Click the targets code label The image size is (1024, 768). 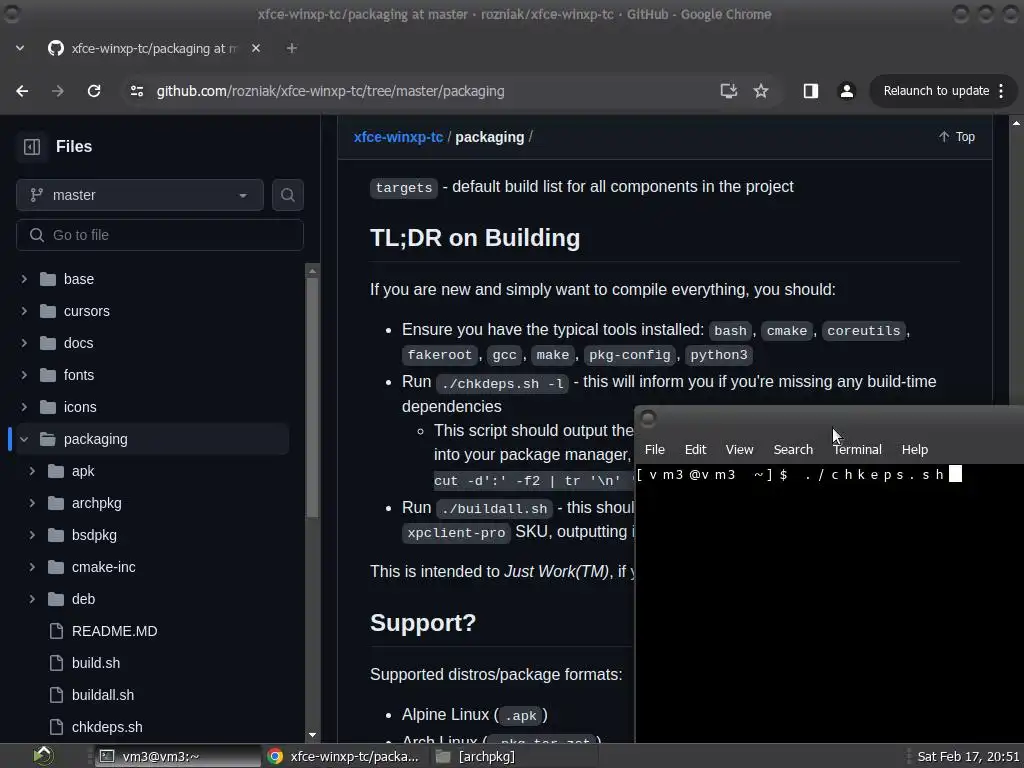[x=404, y=188]
